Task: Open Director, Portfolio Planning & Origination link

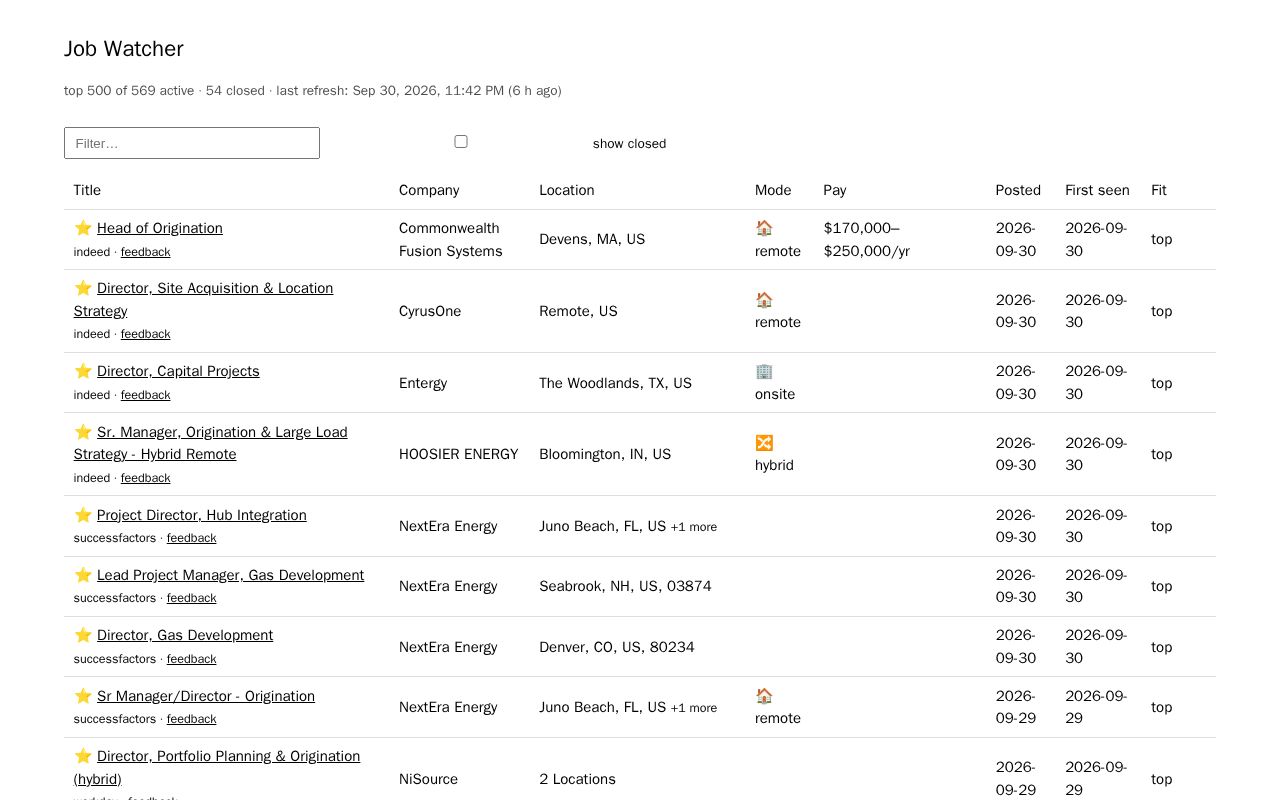Action: coord(217,767)
